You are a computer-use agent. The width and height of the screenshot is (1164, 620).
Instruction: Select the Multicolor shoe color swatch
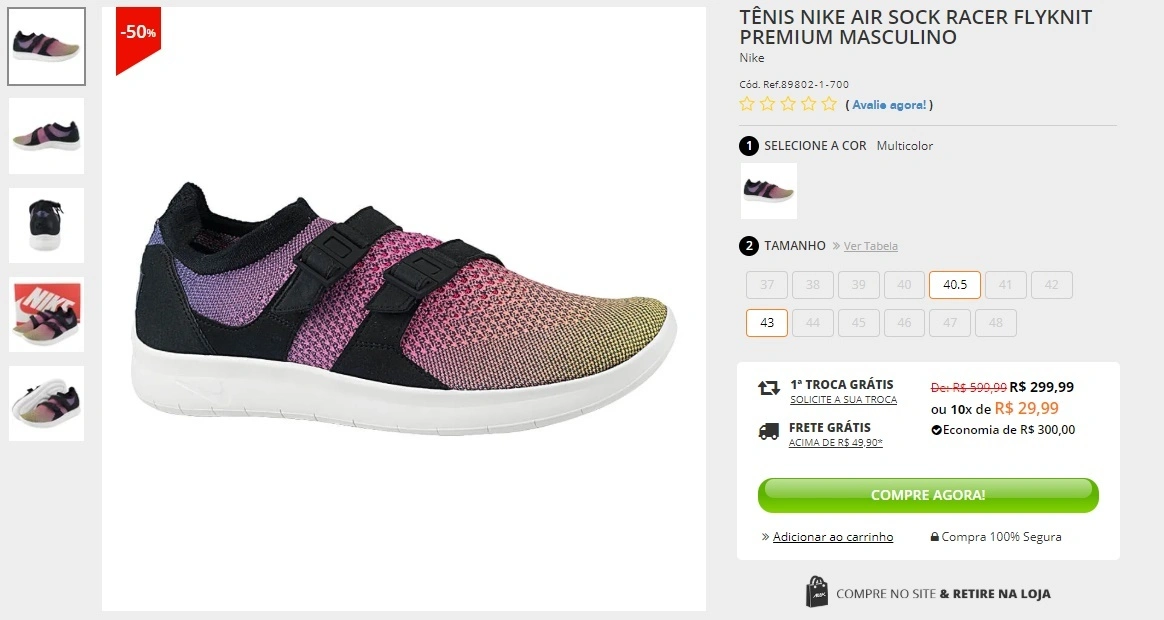point(768,191)
